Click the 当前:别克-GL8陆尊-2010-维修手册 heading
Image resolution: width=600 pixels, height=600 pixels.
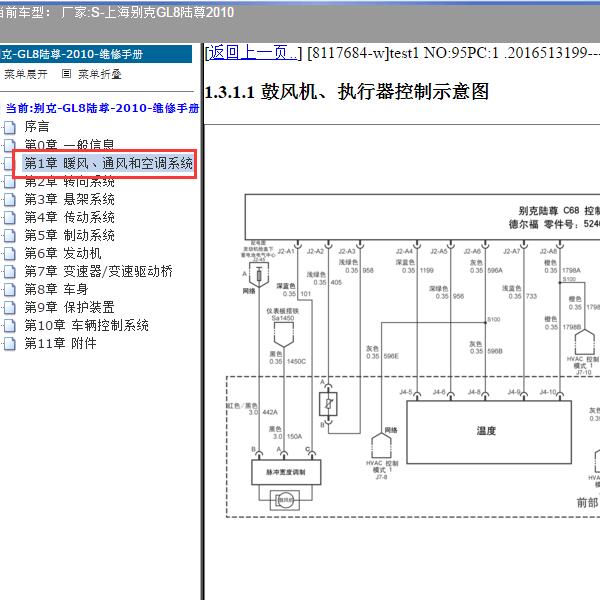point(102,108)
